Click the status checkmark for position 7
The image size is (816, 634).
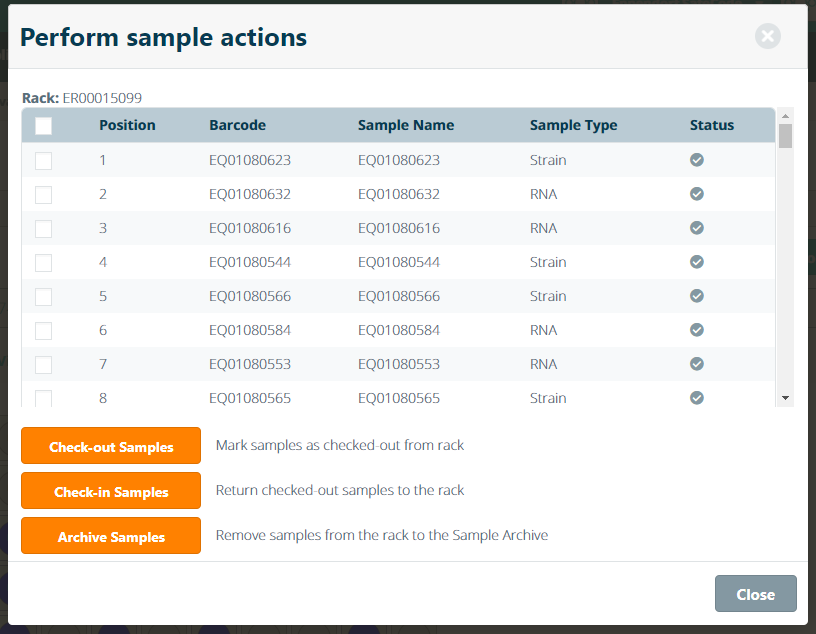(697, 364)
